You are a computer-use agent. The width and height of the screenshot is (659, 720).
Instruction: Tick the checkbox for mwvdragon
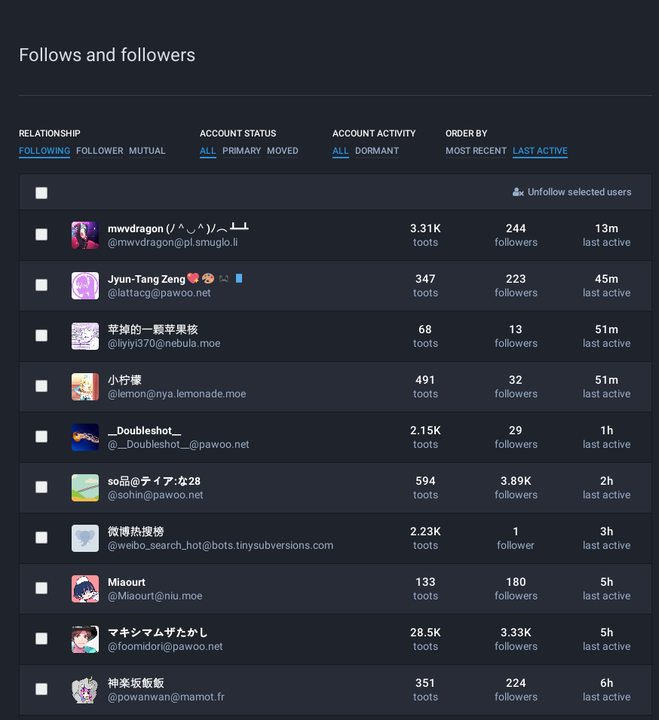(41, 235)
